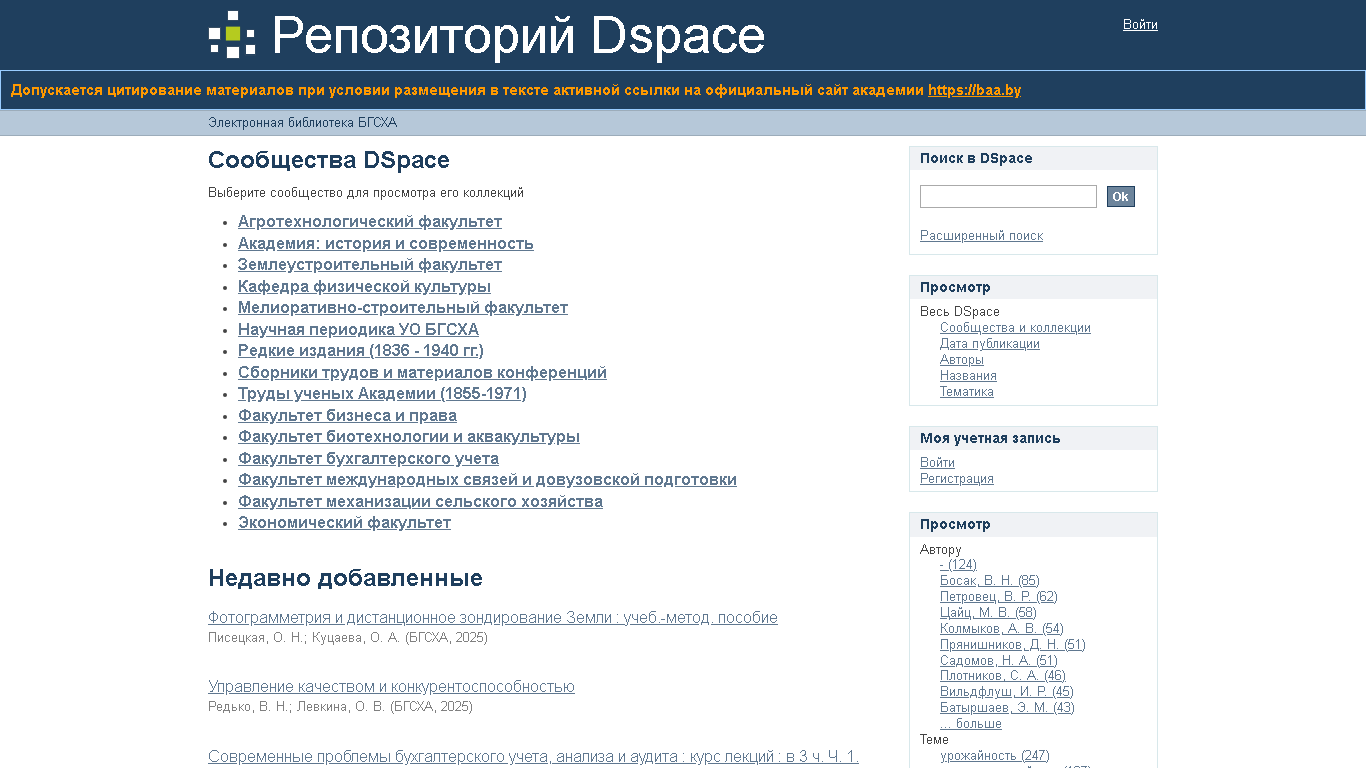Click authors text Редько, В. Н.; Левкина, О. В.
This screenshot has width=1366, height=768.
pyautogui.click(x=297, y=707)
